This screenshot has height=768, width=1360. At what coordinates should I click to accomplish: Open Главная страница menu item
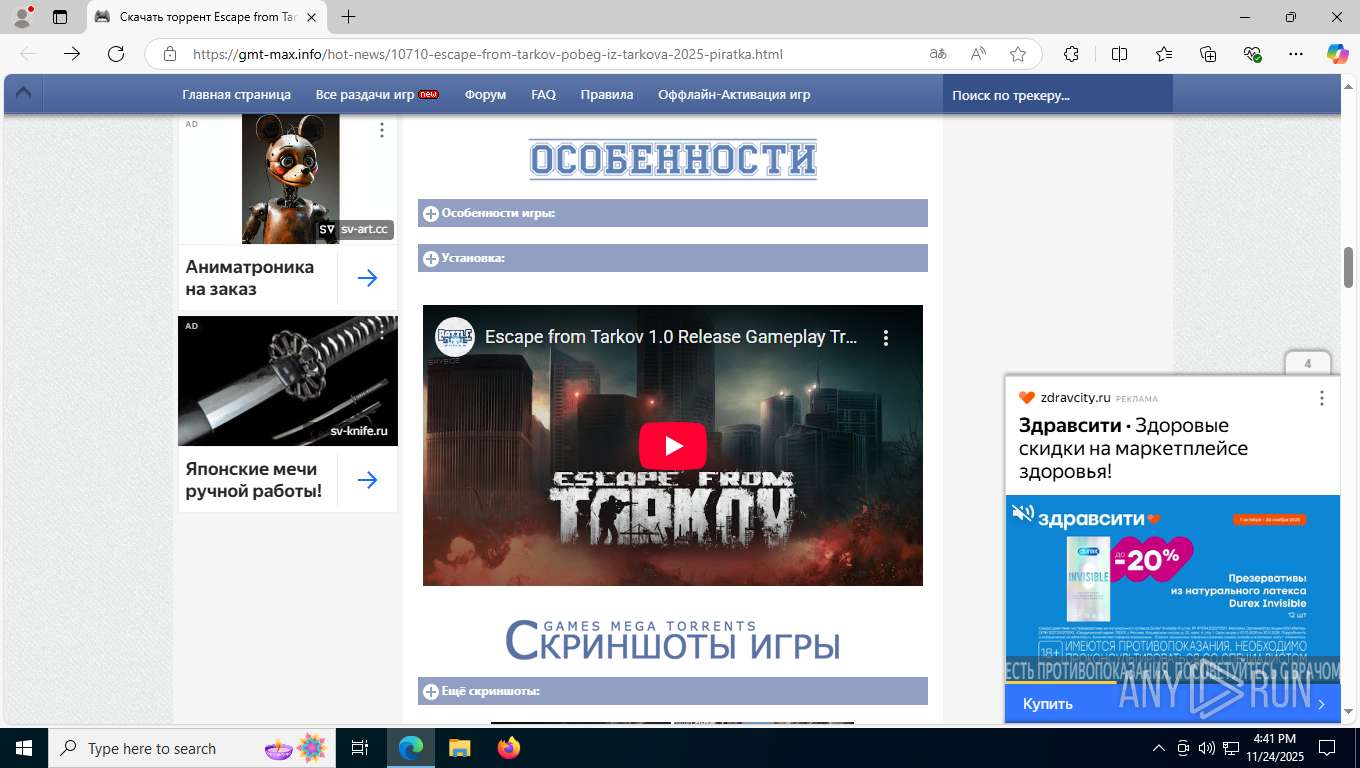(x=236, y=94)
